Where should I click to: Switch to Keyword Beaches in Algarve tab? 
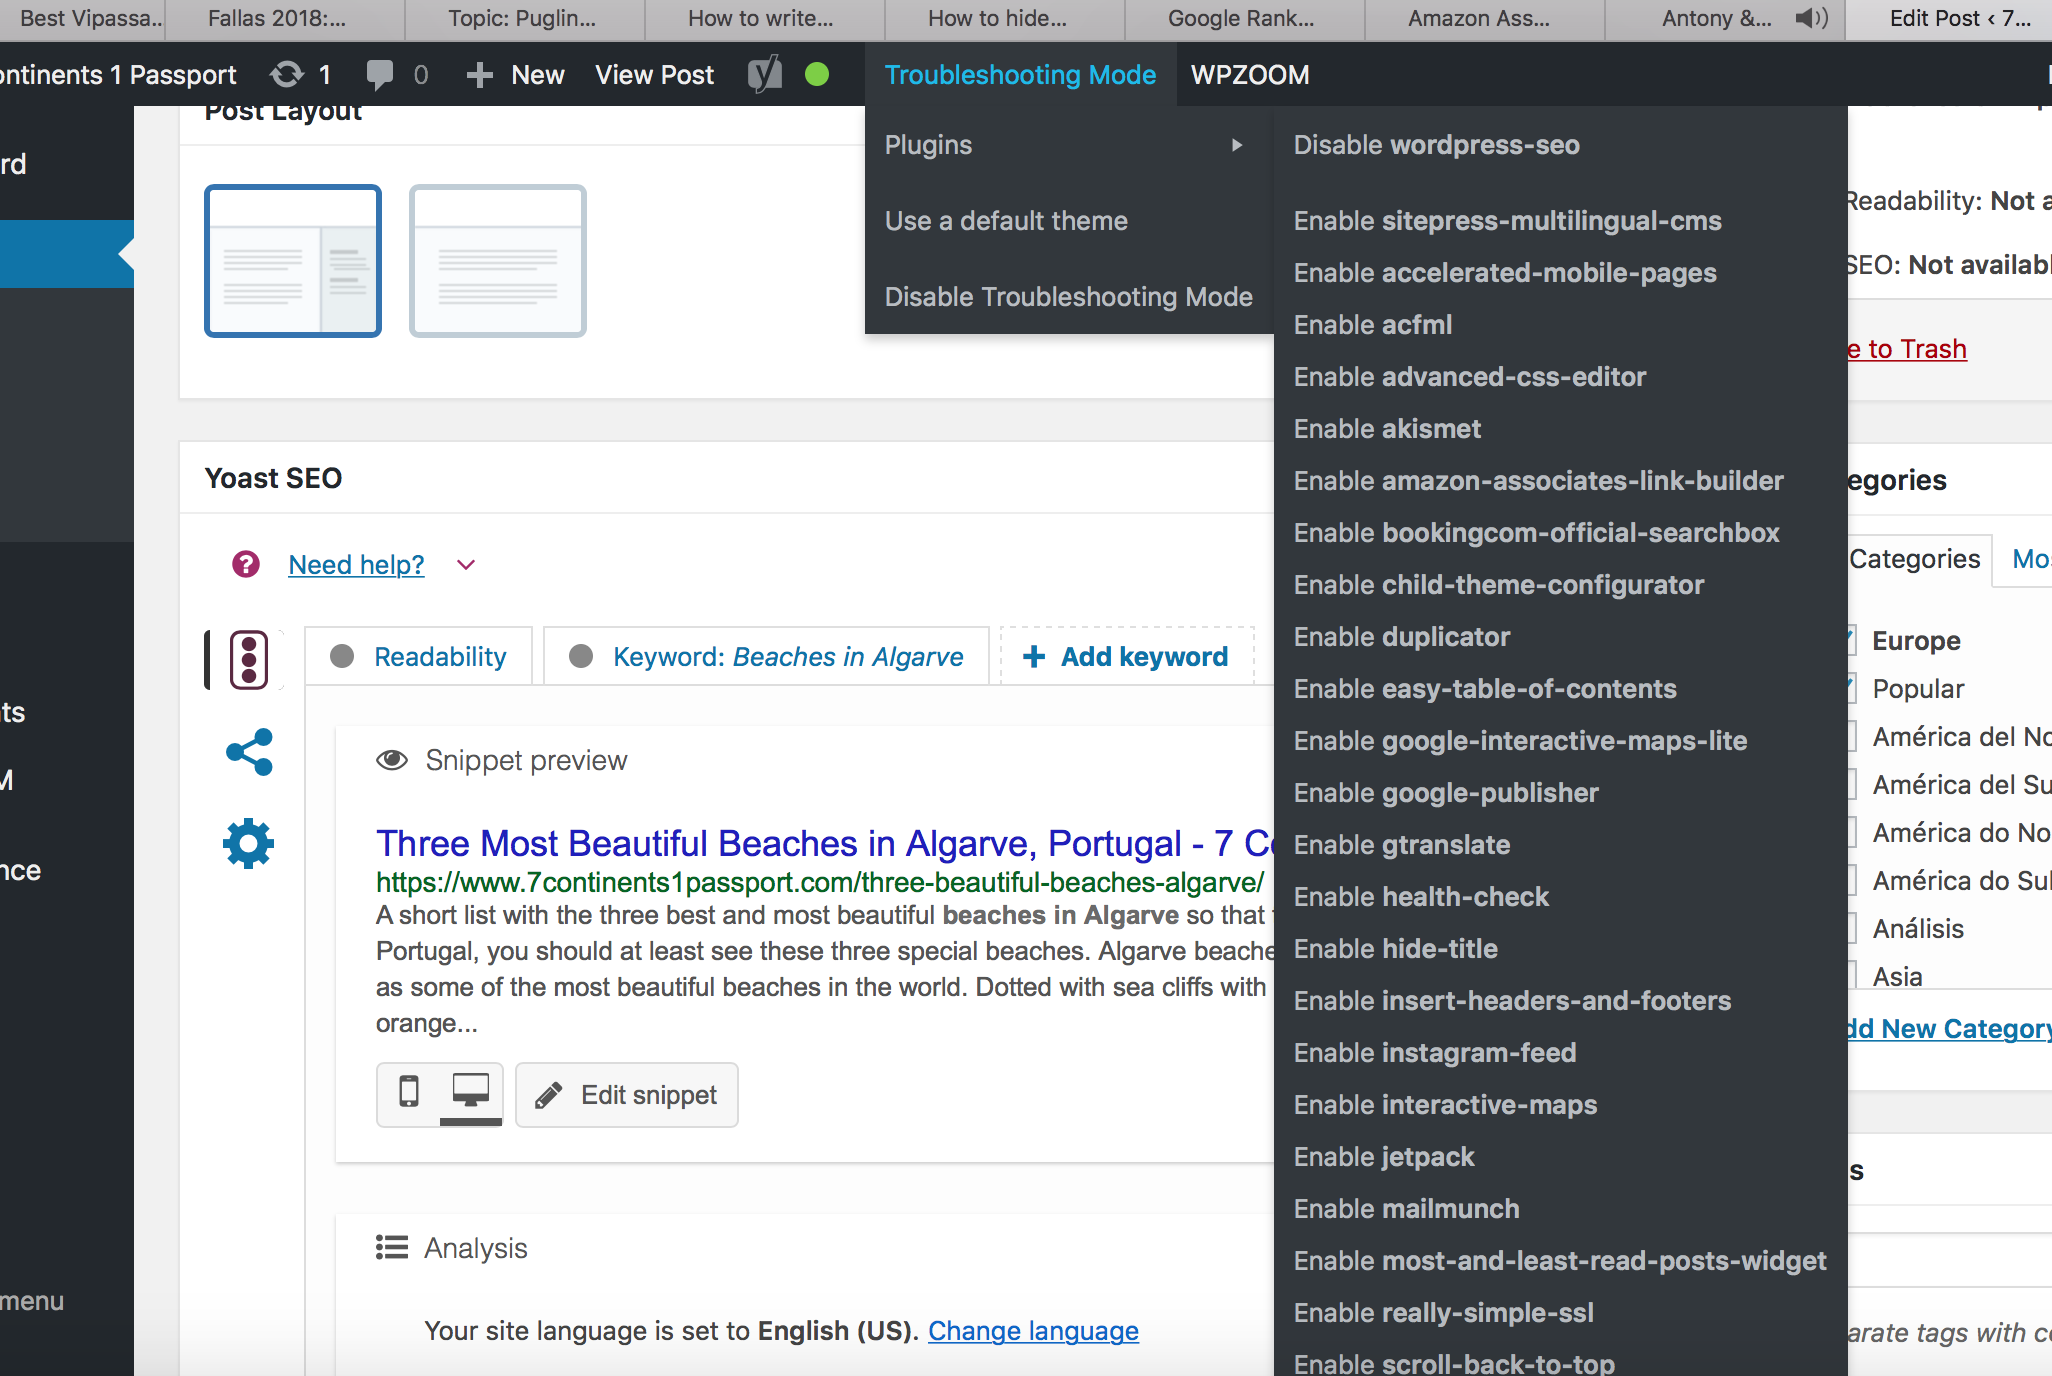pos(766,656)
